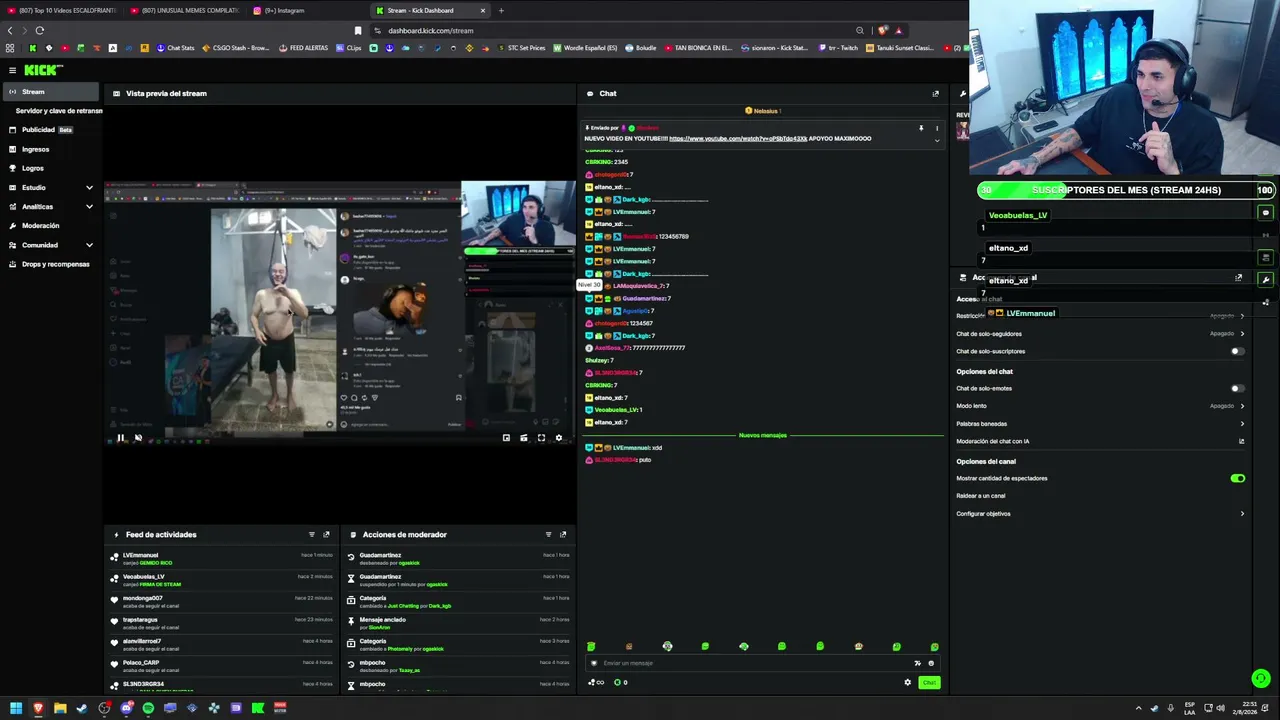Unpin the pinned chat message
Screen dimensions: 1280x720
[921, 128]
